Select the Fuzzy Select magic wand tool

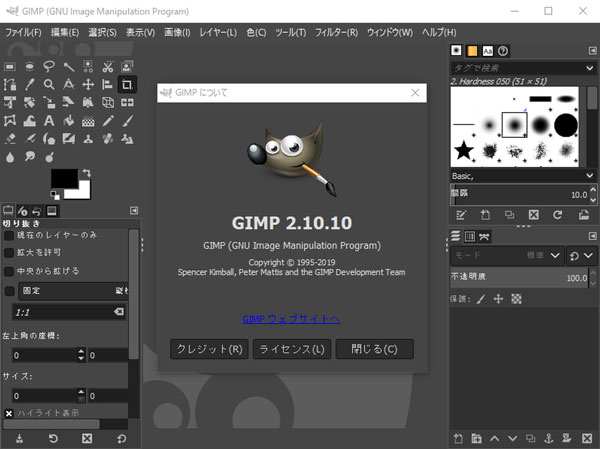69,67
